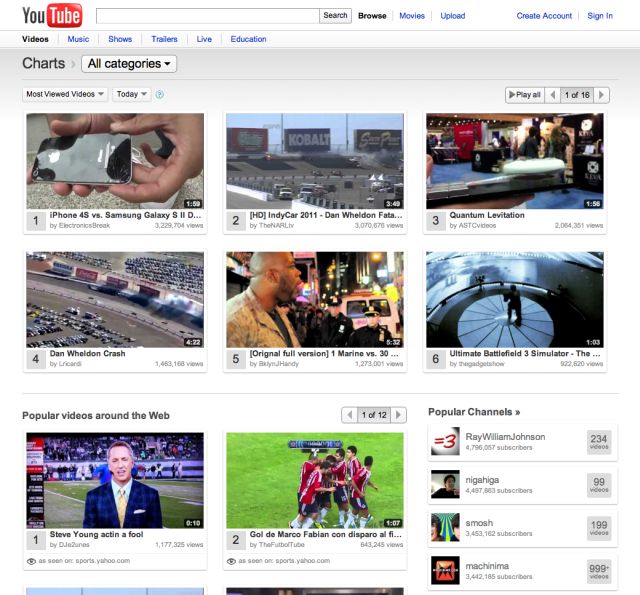Viewport: 640px width, 595px height.
Task: Click the Quantum Levitation title
Action: 487,215
